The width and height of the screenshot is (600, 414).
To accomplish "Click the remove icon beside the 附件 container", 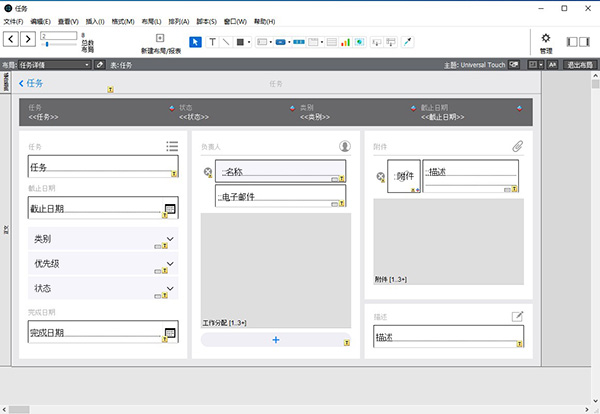I will click(380, 176).
